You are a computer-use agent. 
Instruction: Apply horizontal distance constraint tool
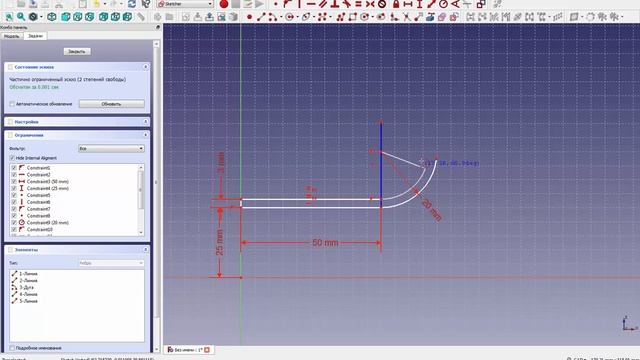pyautogui.click(x=408, y=4)
